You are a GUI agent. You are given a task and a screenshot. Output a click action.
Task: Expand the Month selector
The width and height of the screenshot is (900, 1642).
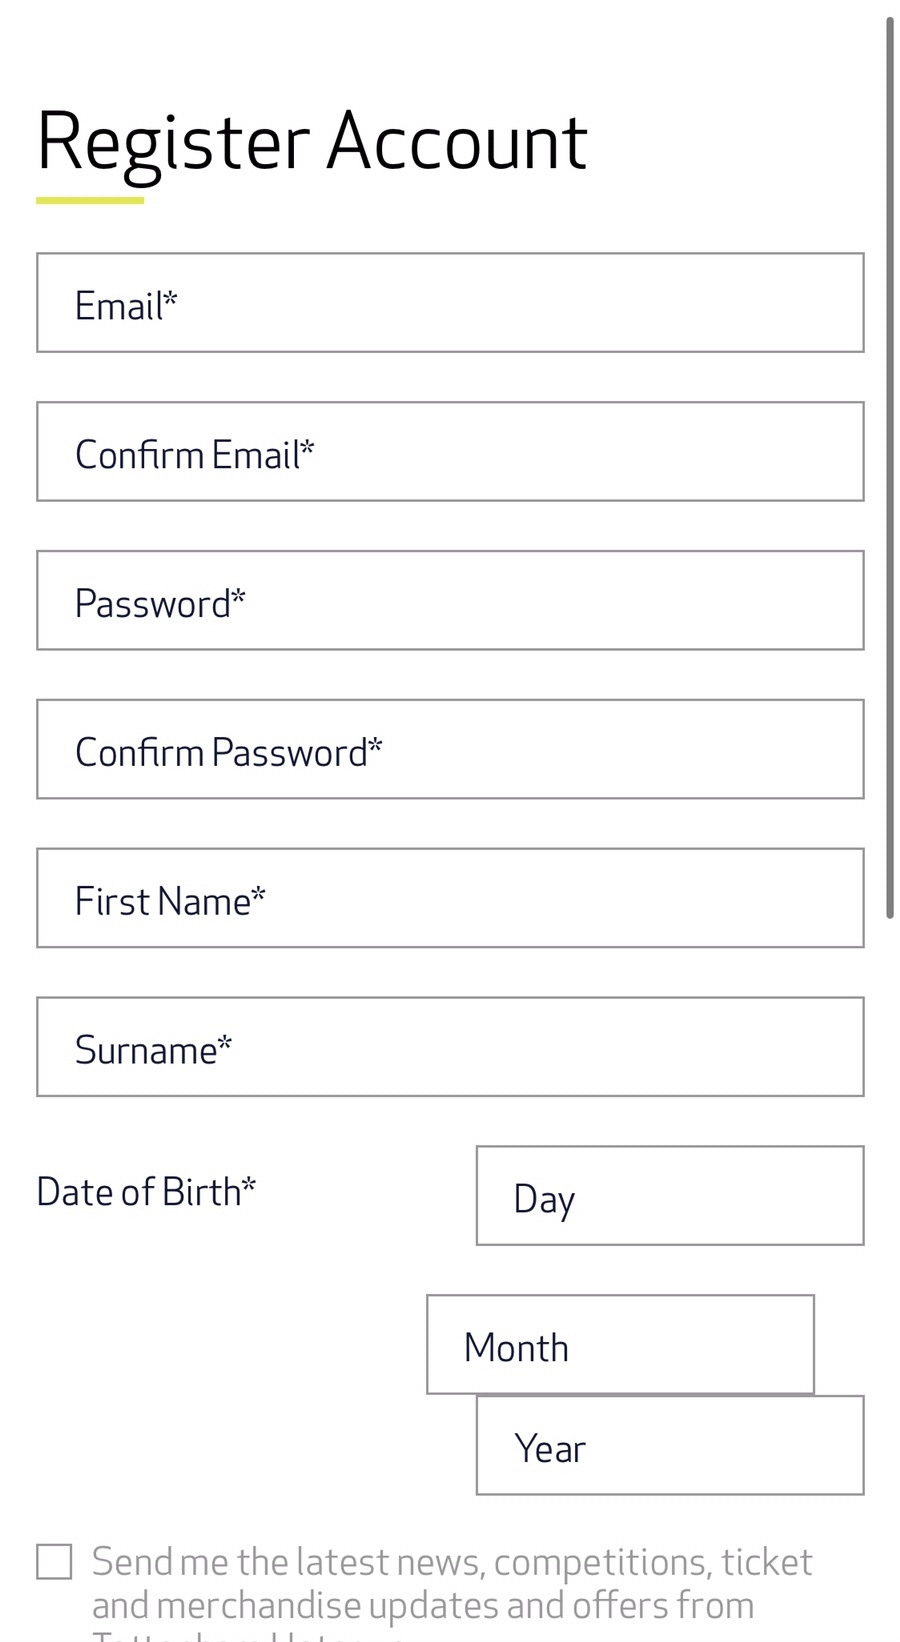coord(620,1345)
